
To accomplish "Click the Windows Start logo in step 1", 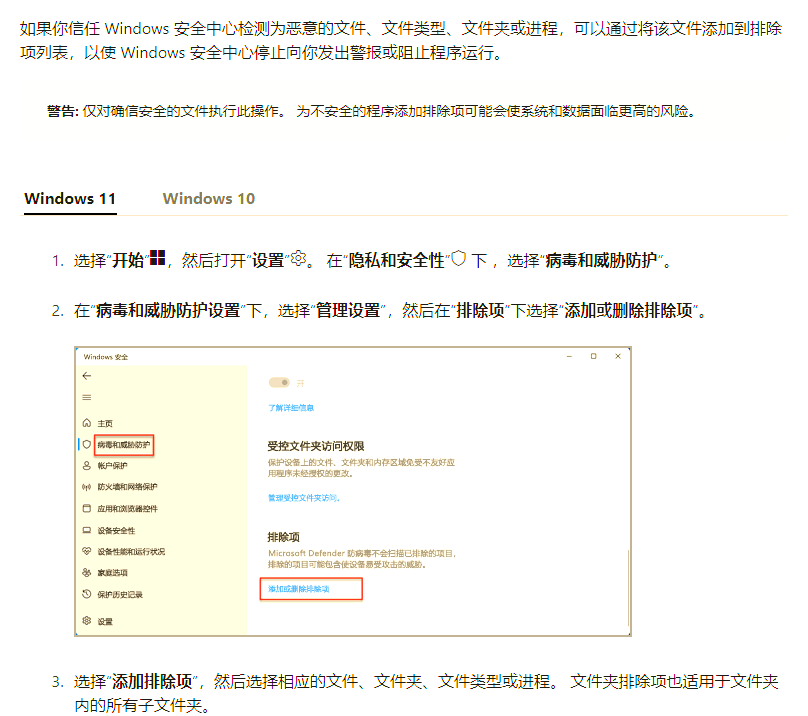I will pos(157,258).
